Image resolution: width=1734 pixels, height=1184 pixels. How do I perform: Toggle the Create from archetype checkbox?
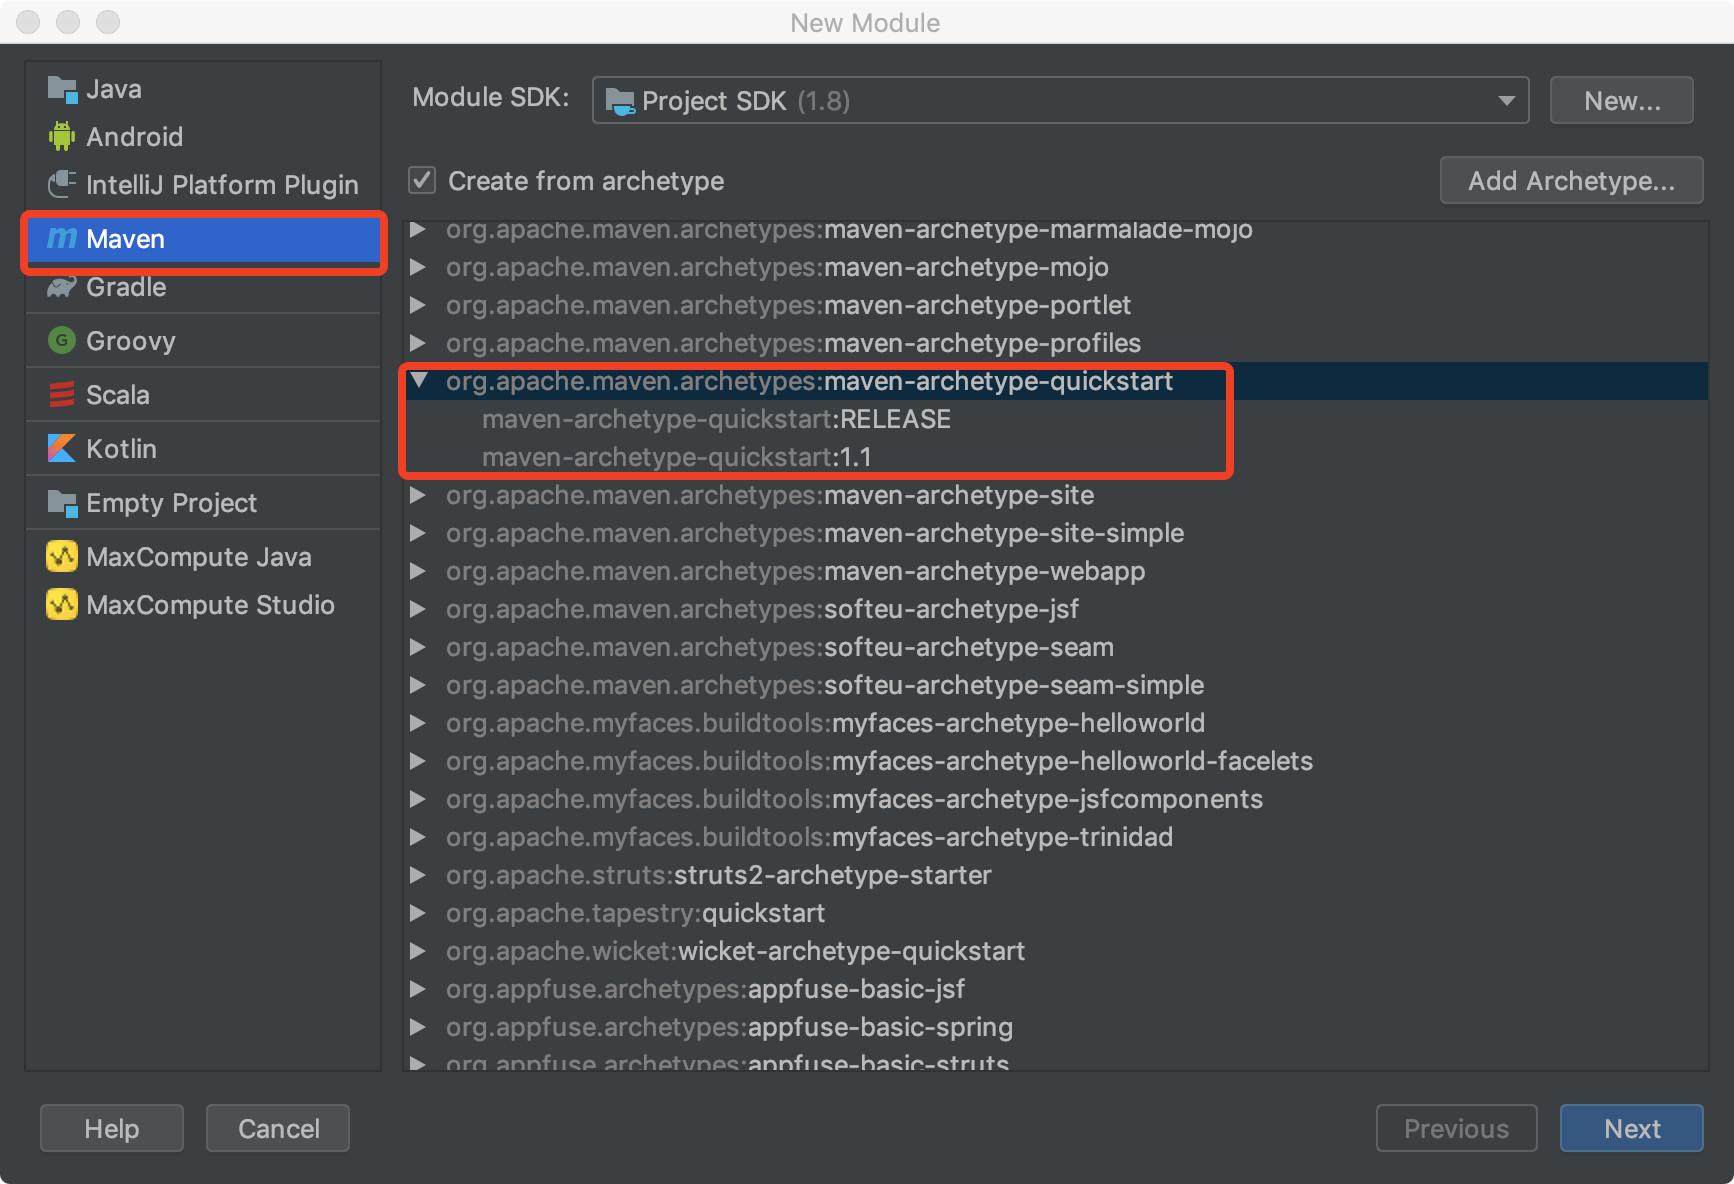tap(422, 180)
